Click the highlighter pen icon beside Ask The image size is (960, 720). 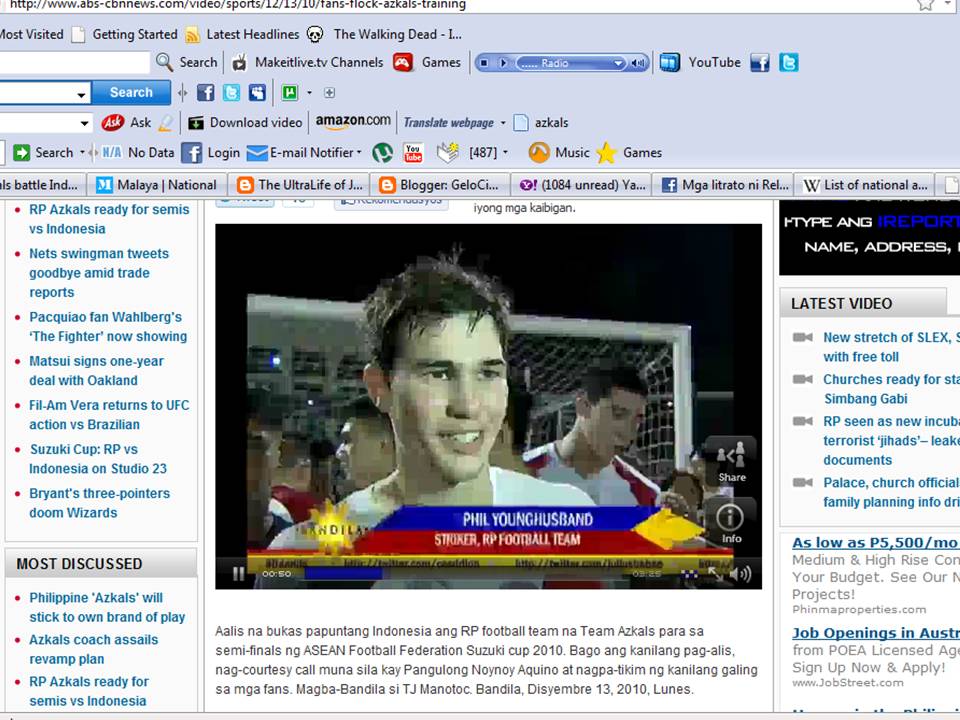pyautogui.click(x=165, y=122)
